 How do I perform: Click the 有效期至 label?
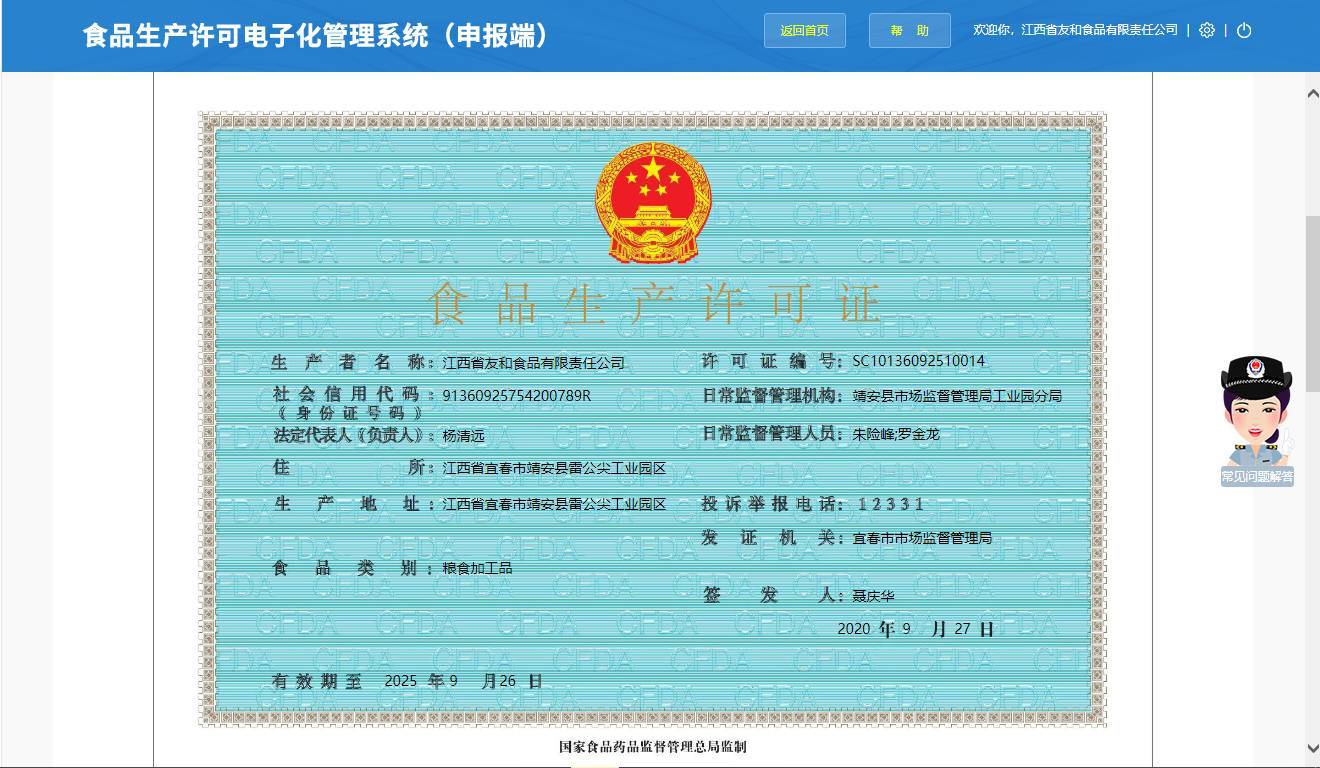pyautogui.click(x=315, y=681)
